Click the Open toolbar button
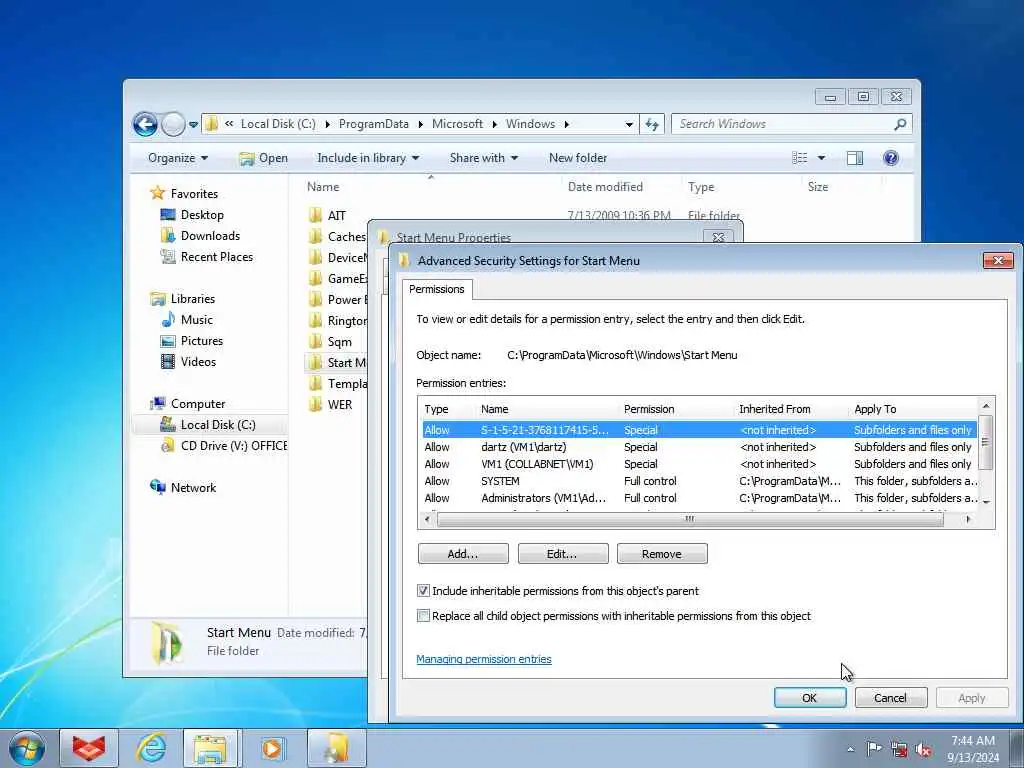This screenshot has width=1024, height=768. (263, 158)
